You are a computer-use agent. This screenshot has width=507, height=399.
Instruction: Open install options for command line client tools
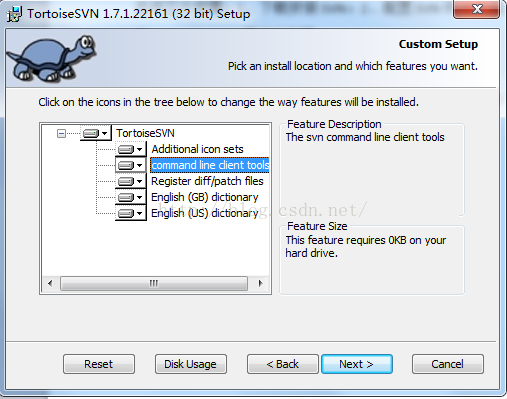tap(131, 165)
